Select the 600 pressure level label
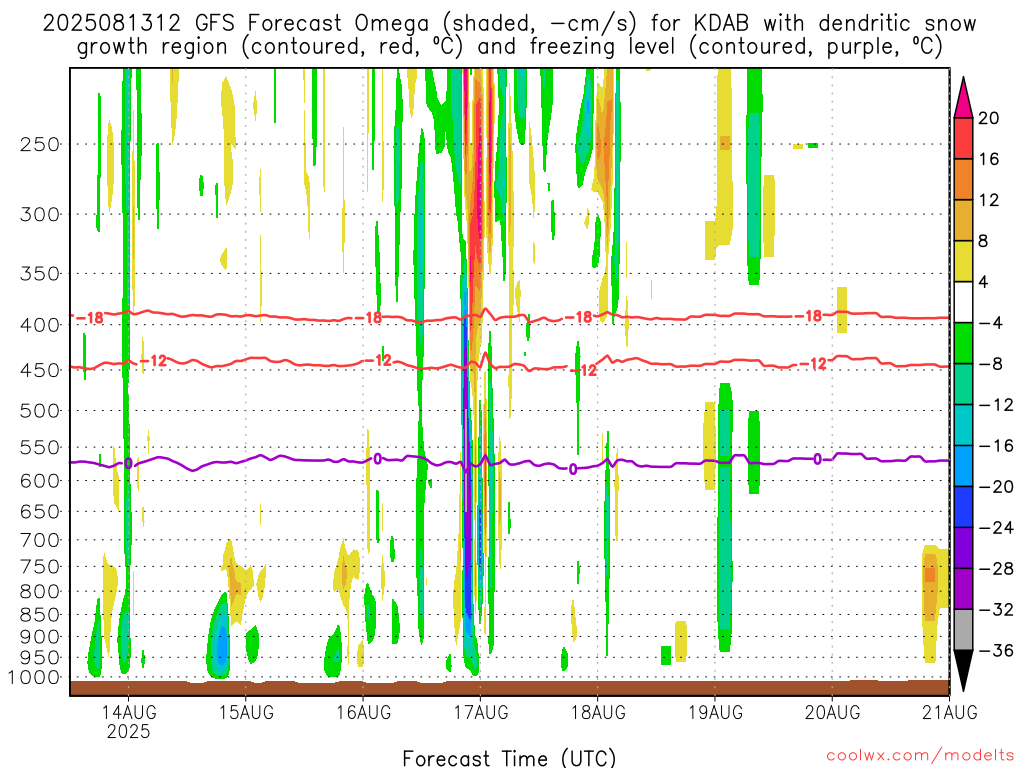The width and height of the screenshot is (1024, 768). pos(40,481)
